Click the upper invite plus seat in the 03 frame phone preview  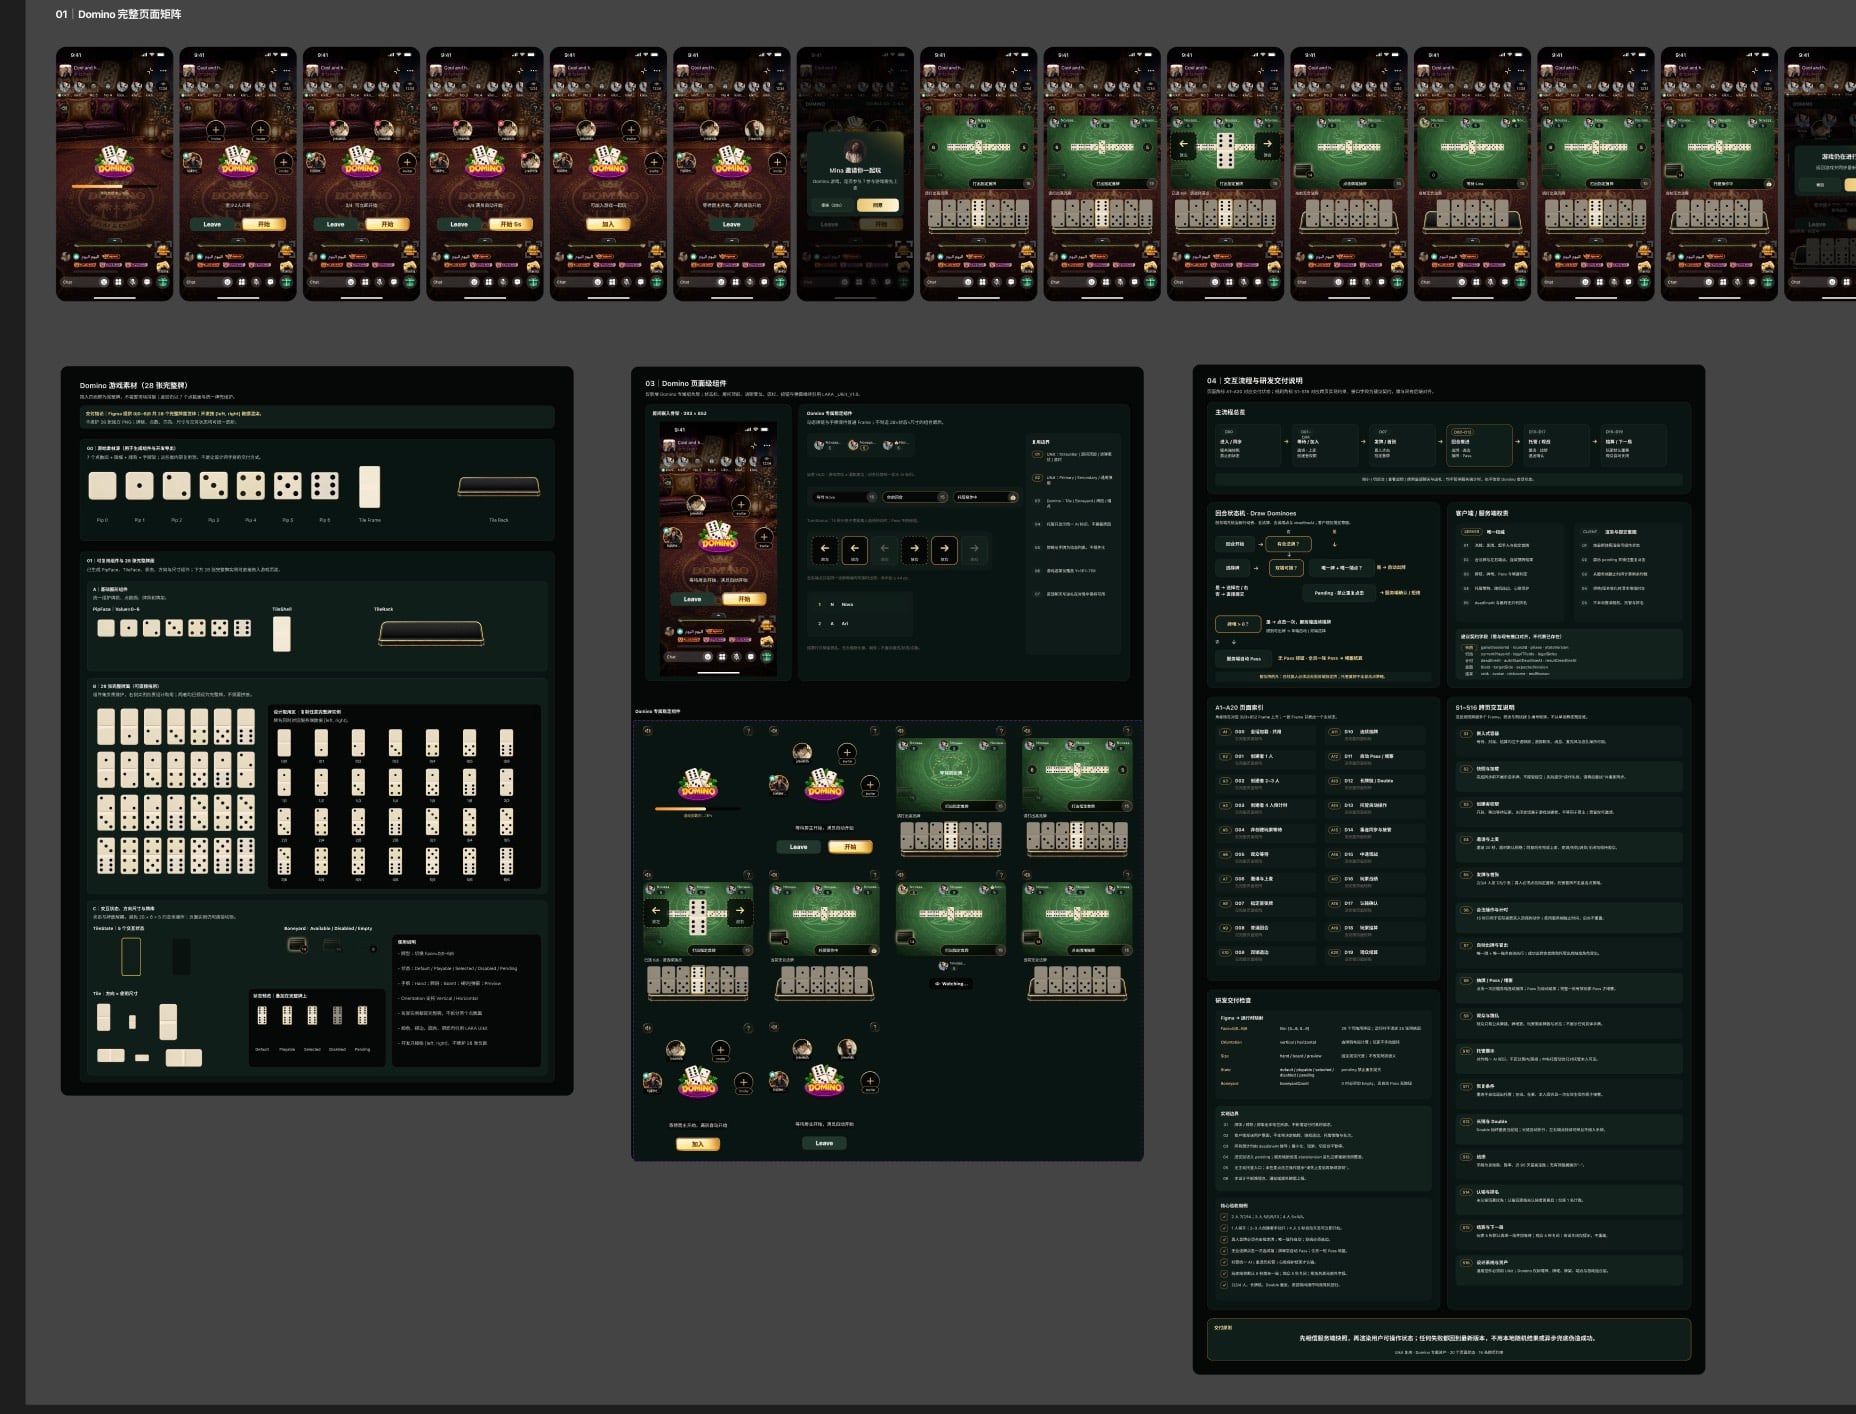click(x=741, y=505)
